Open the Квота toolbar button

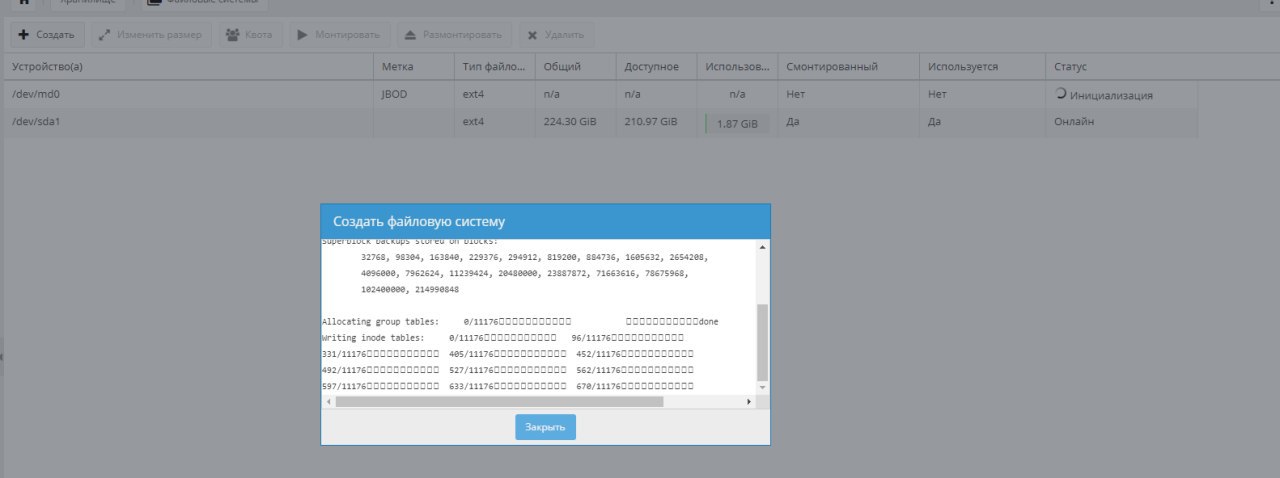tap(251, 35)
